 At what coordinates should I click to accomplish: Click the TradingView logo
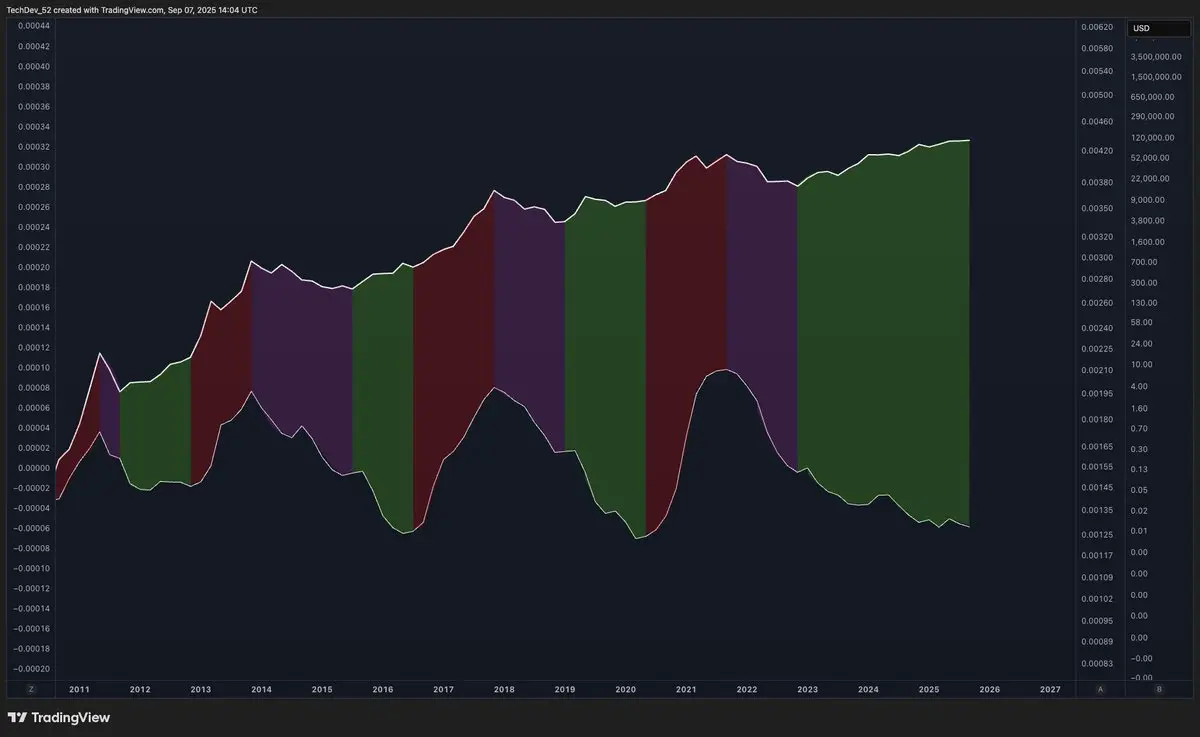pos(59,717)
